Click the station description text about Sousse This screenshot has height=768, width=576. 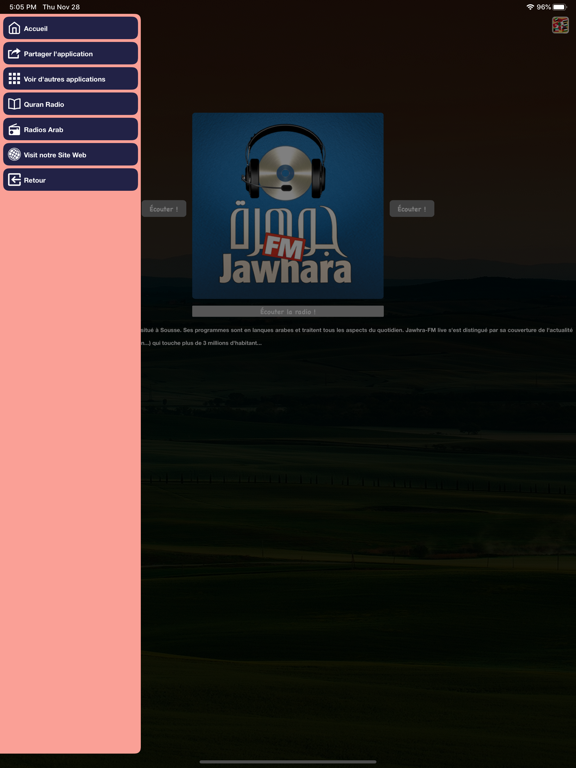(357, 330)
